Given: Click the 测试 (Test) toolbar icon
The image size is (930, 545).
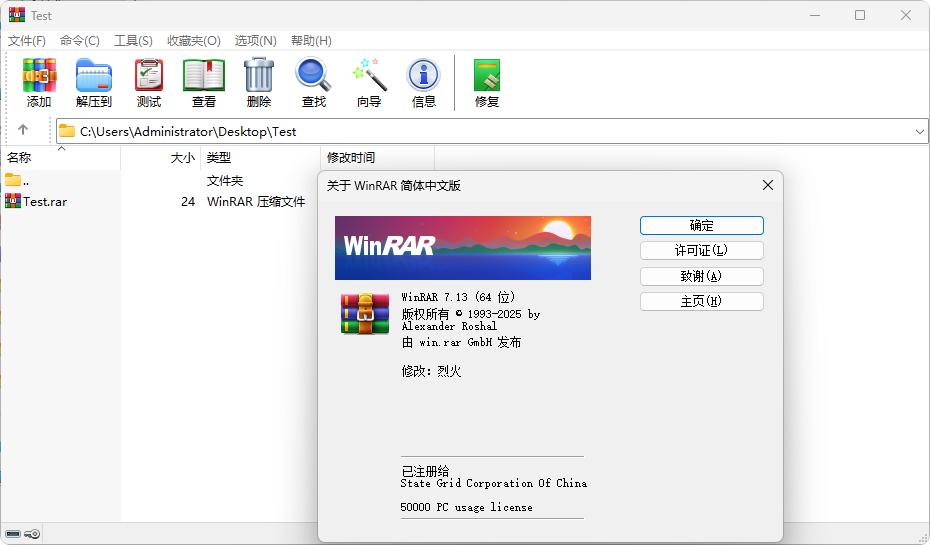Looking at the screenshot, I should [149, 75].
